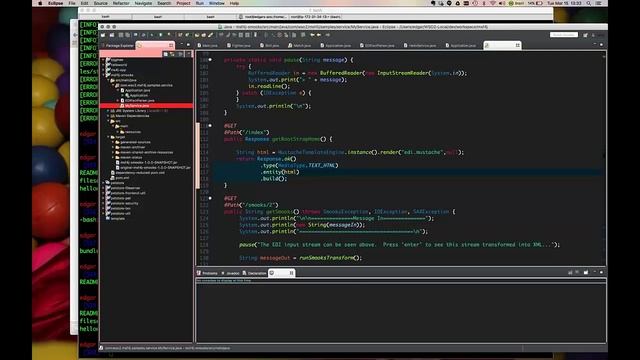Switch to the Problems tab
The width and height of the screenshot is (640, 360).
[x=208, y=273]
